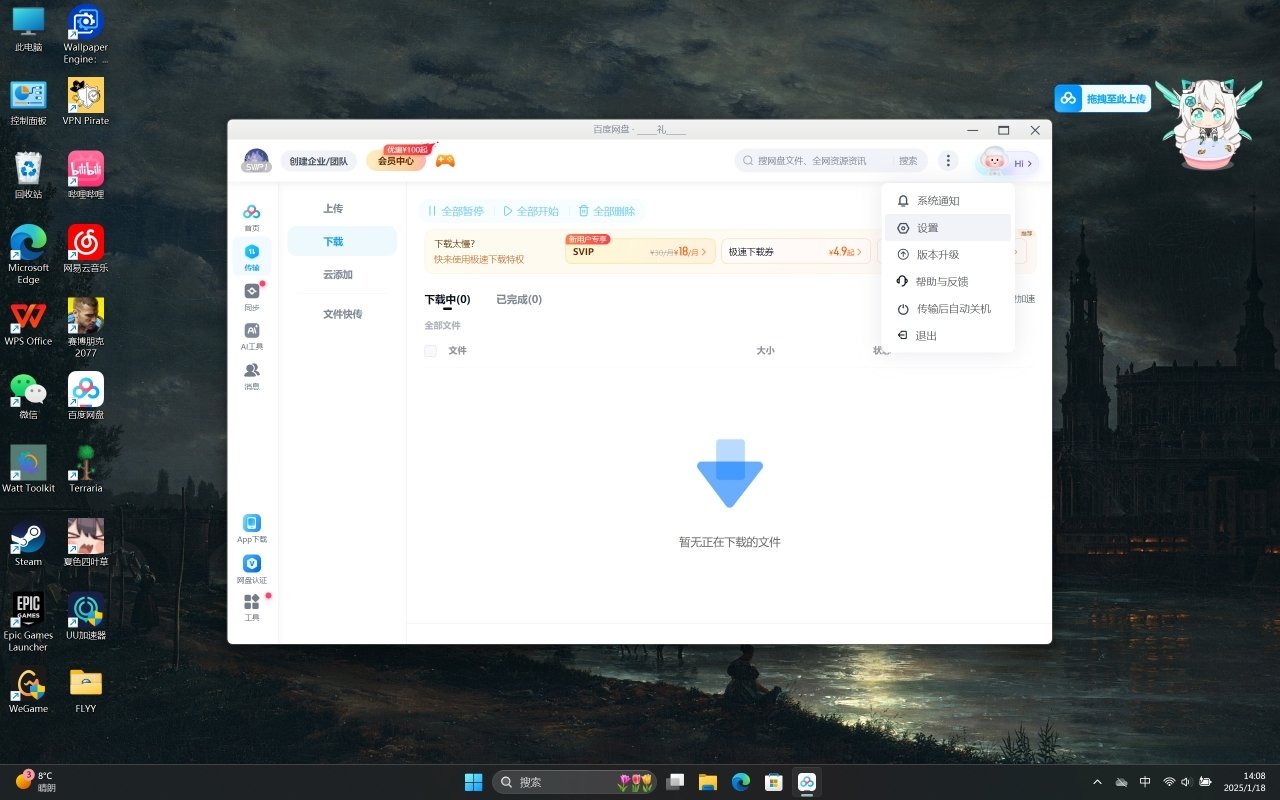Screen dimensions: 1280x800
Task: Click the magnifier icon in the Baidu Netdisk search box
Action: tap(748, 161)
